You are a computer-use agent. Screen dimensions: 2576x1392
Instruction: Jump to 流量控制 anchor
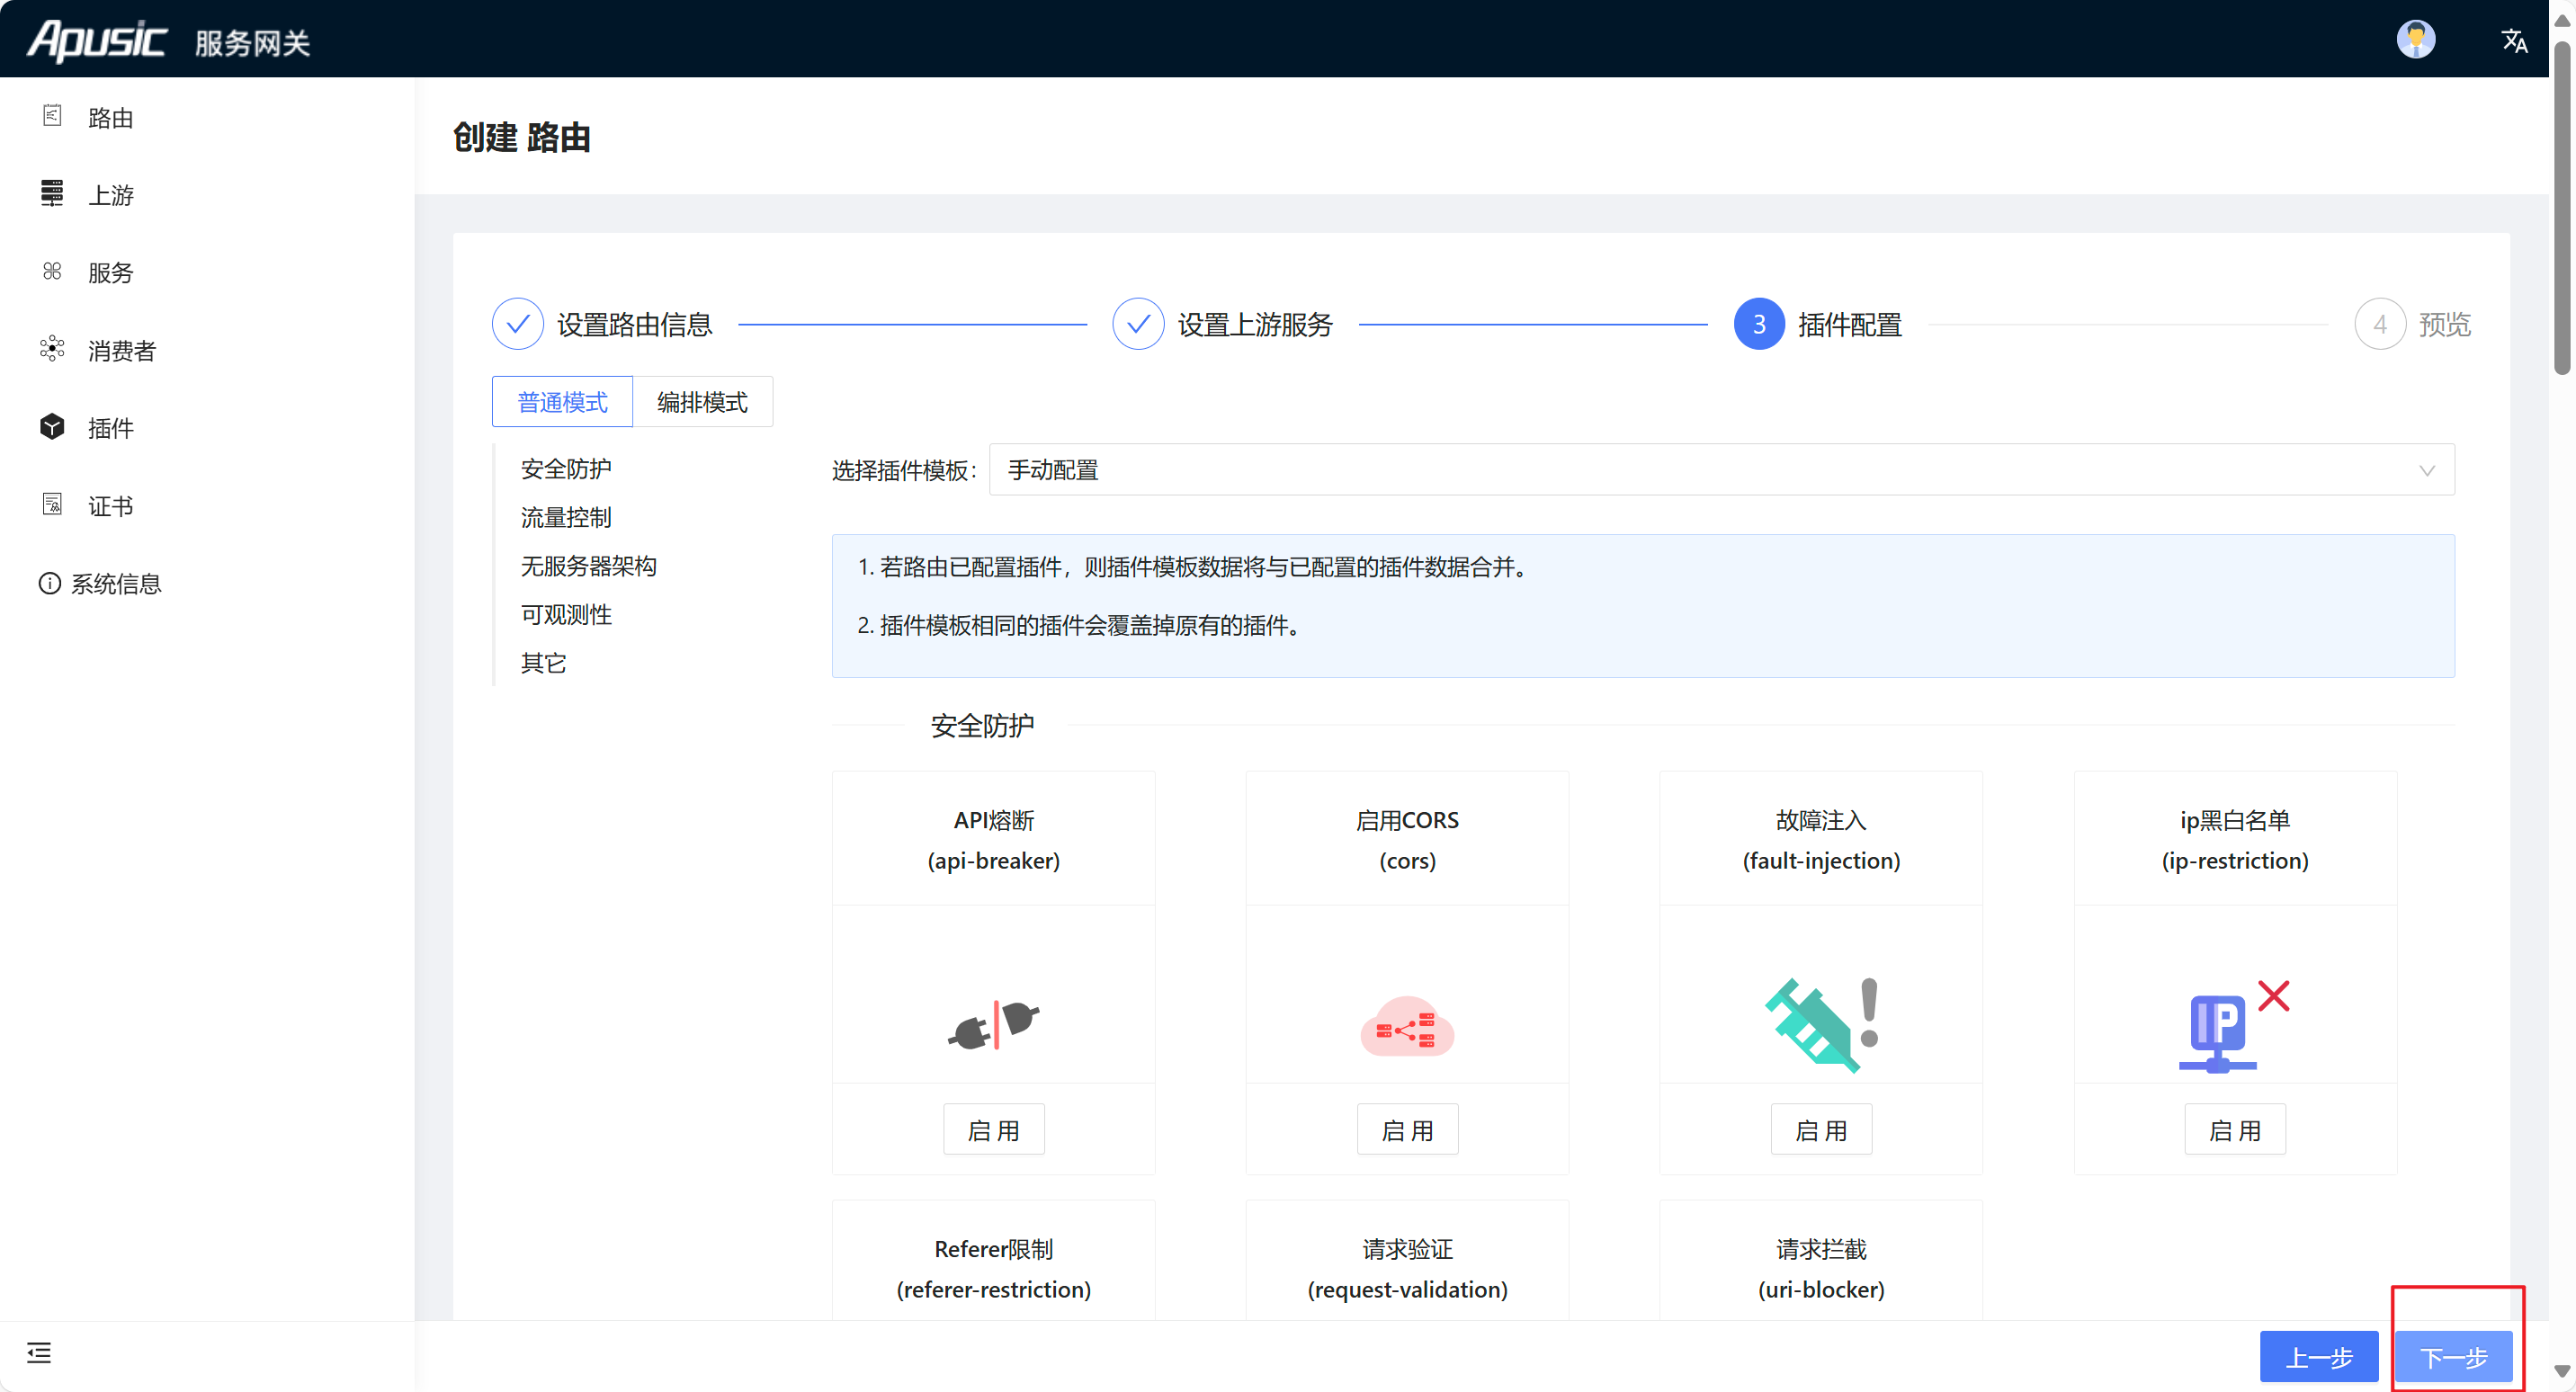[566, 517]
